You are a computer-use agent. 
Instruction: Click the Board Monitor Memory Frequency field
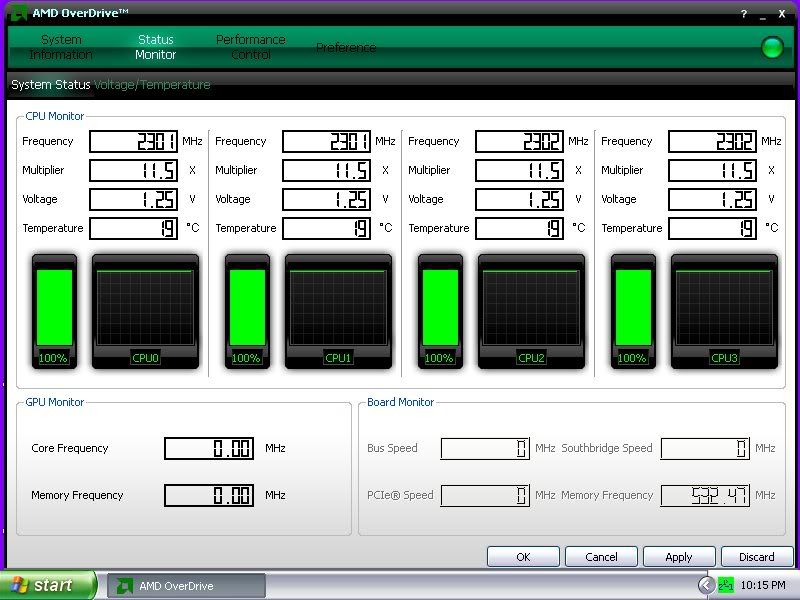705,495
